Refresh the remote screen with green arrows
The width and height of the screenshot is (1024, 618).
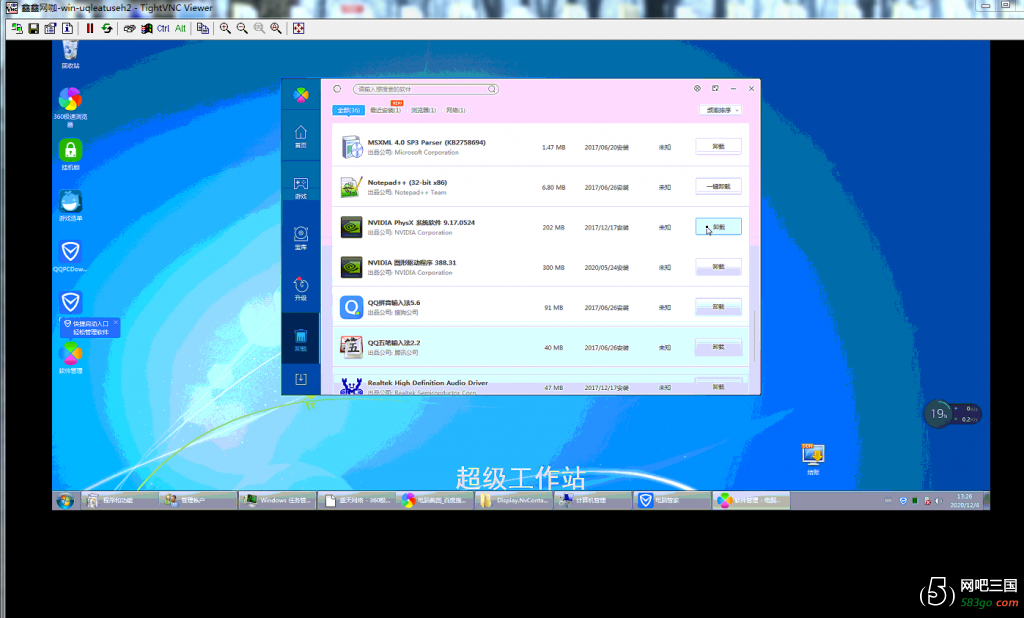106,28
